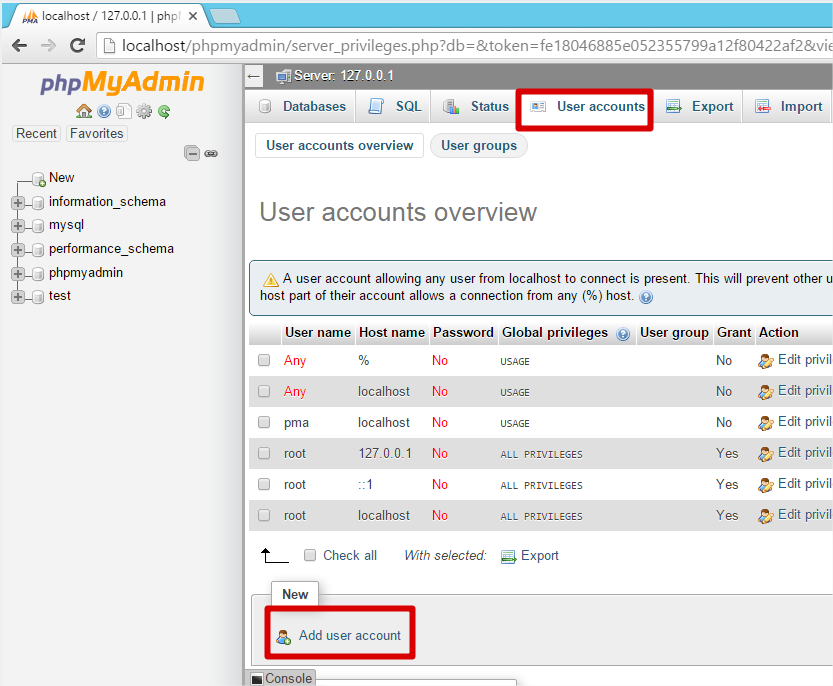The width and height of the screenshot is (833, 686).
Task: Reload the navigation panel with the green refresh icon
Action: 164,112
